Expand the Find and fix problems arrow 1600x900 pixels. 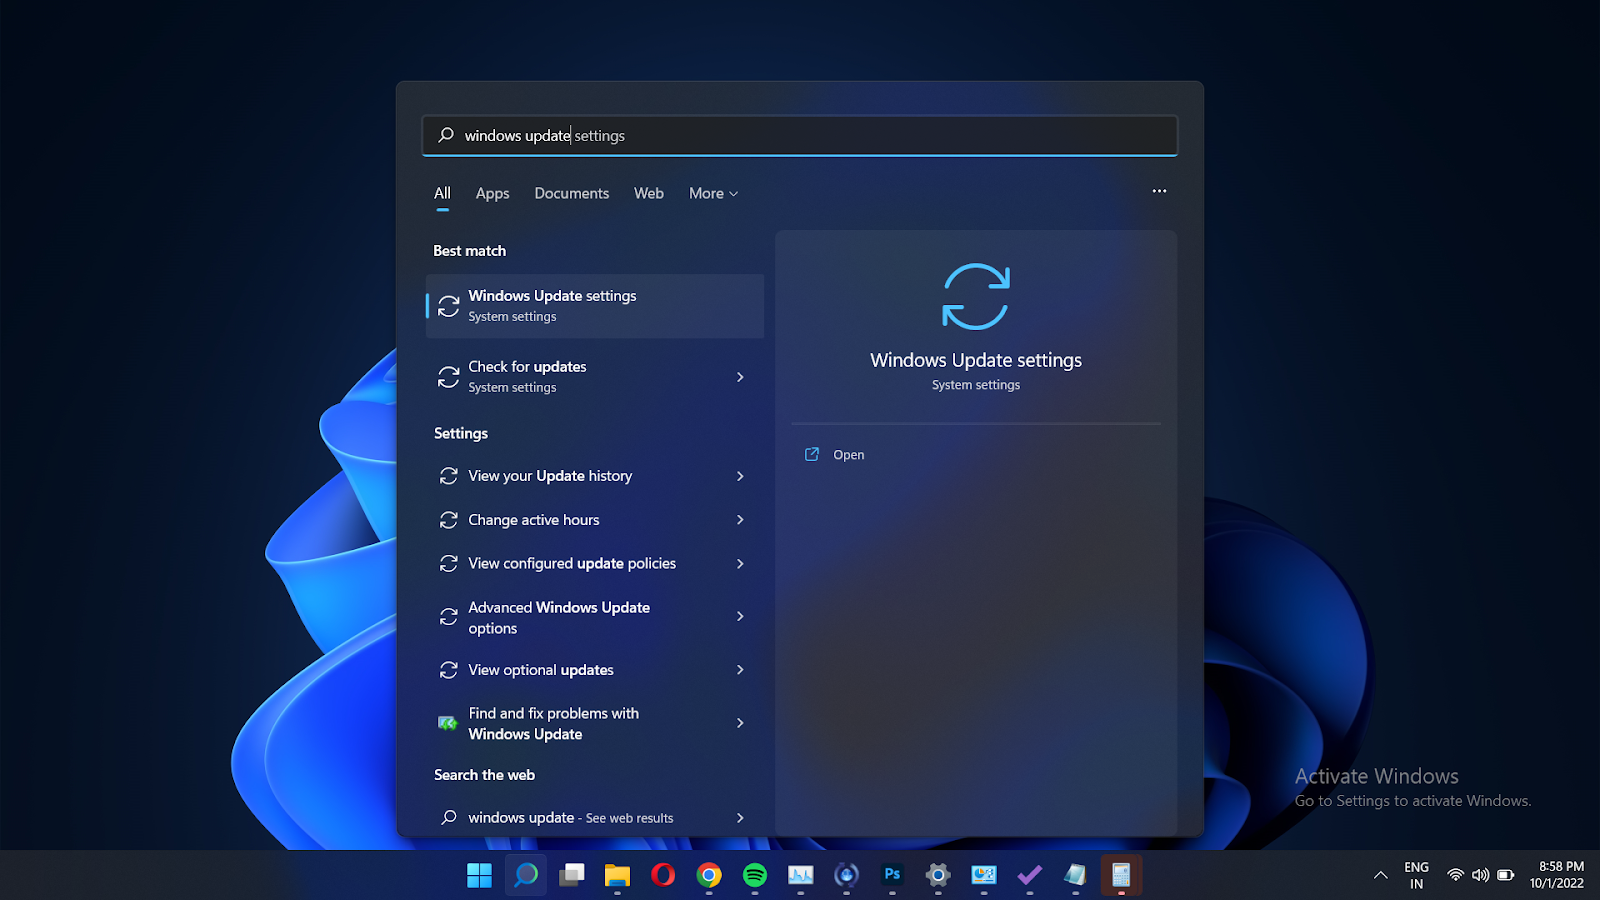coord(740,723)
